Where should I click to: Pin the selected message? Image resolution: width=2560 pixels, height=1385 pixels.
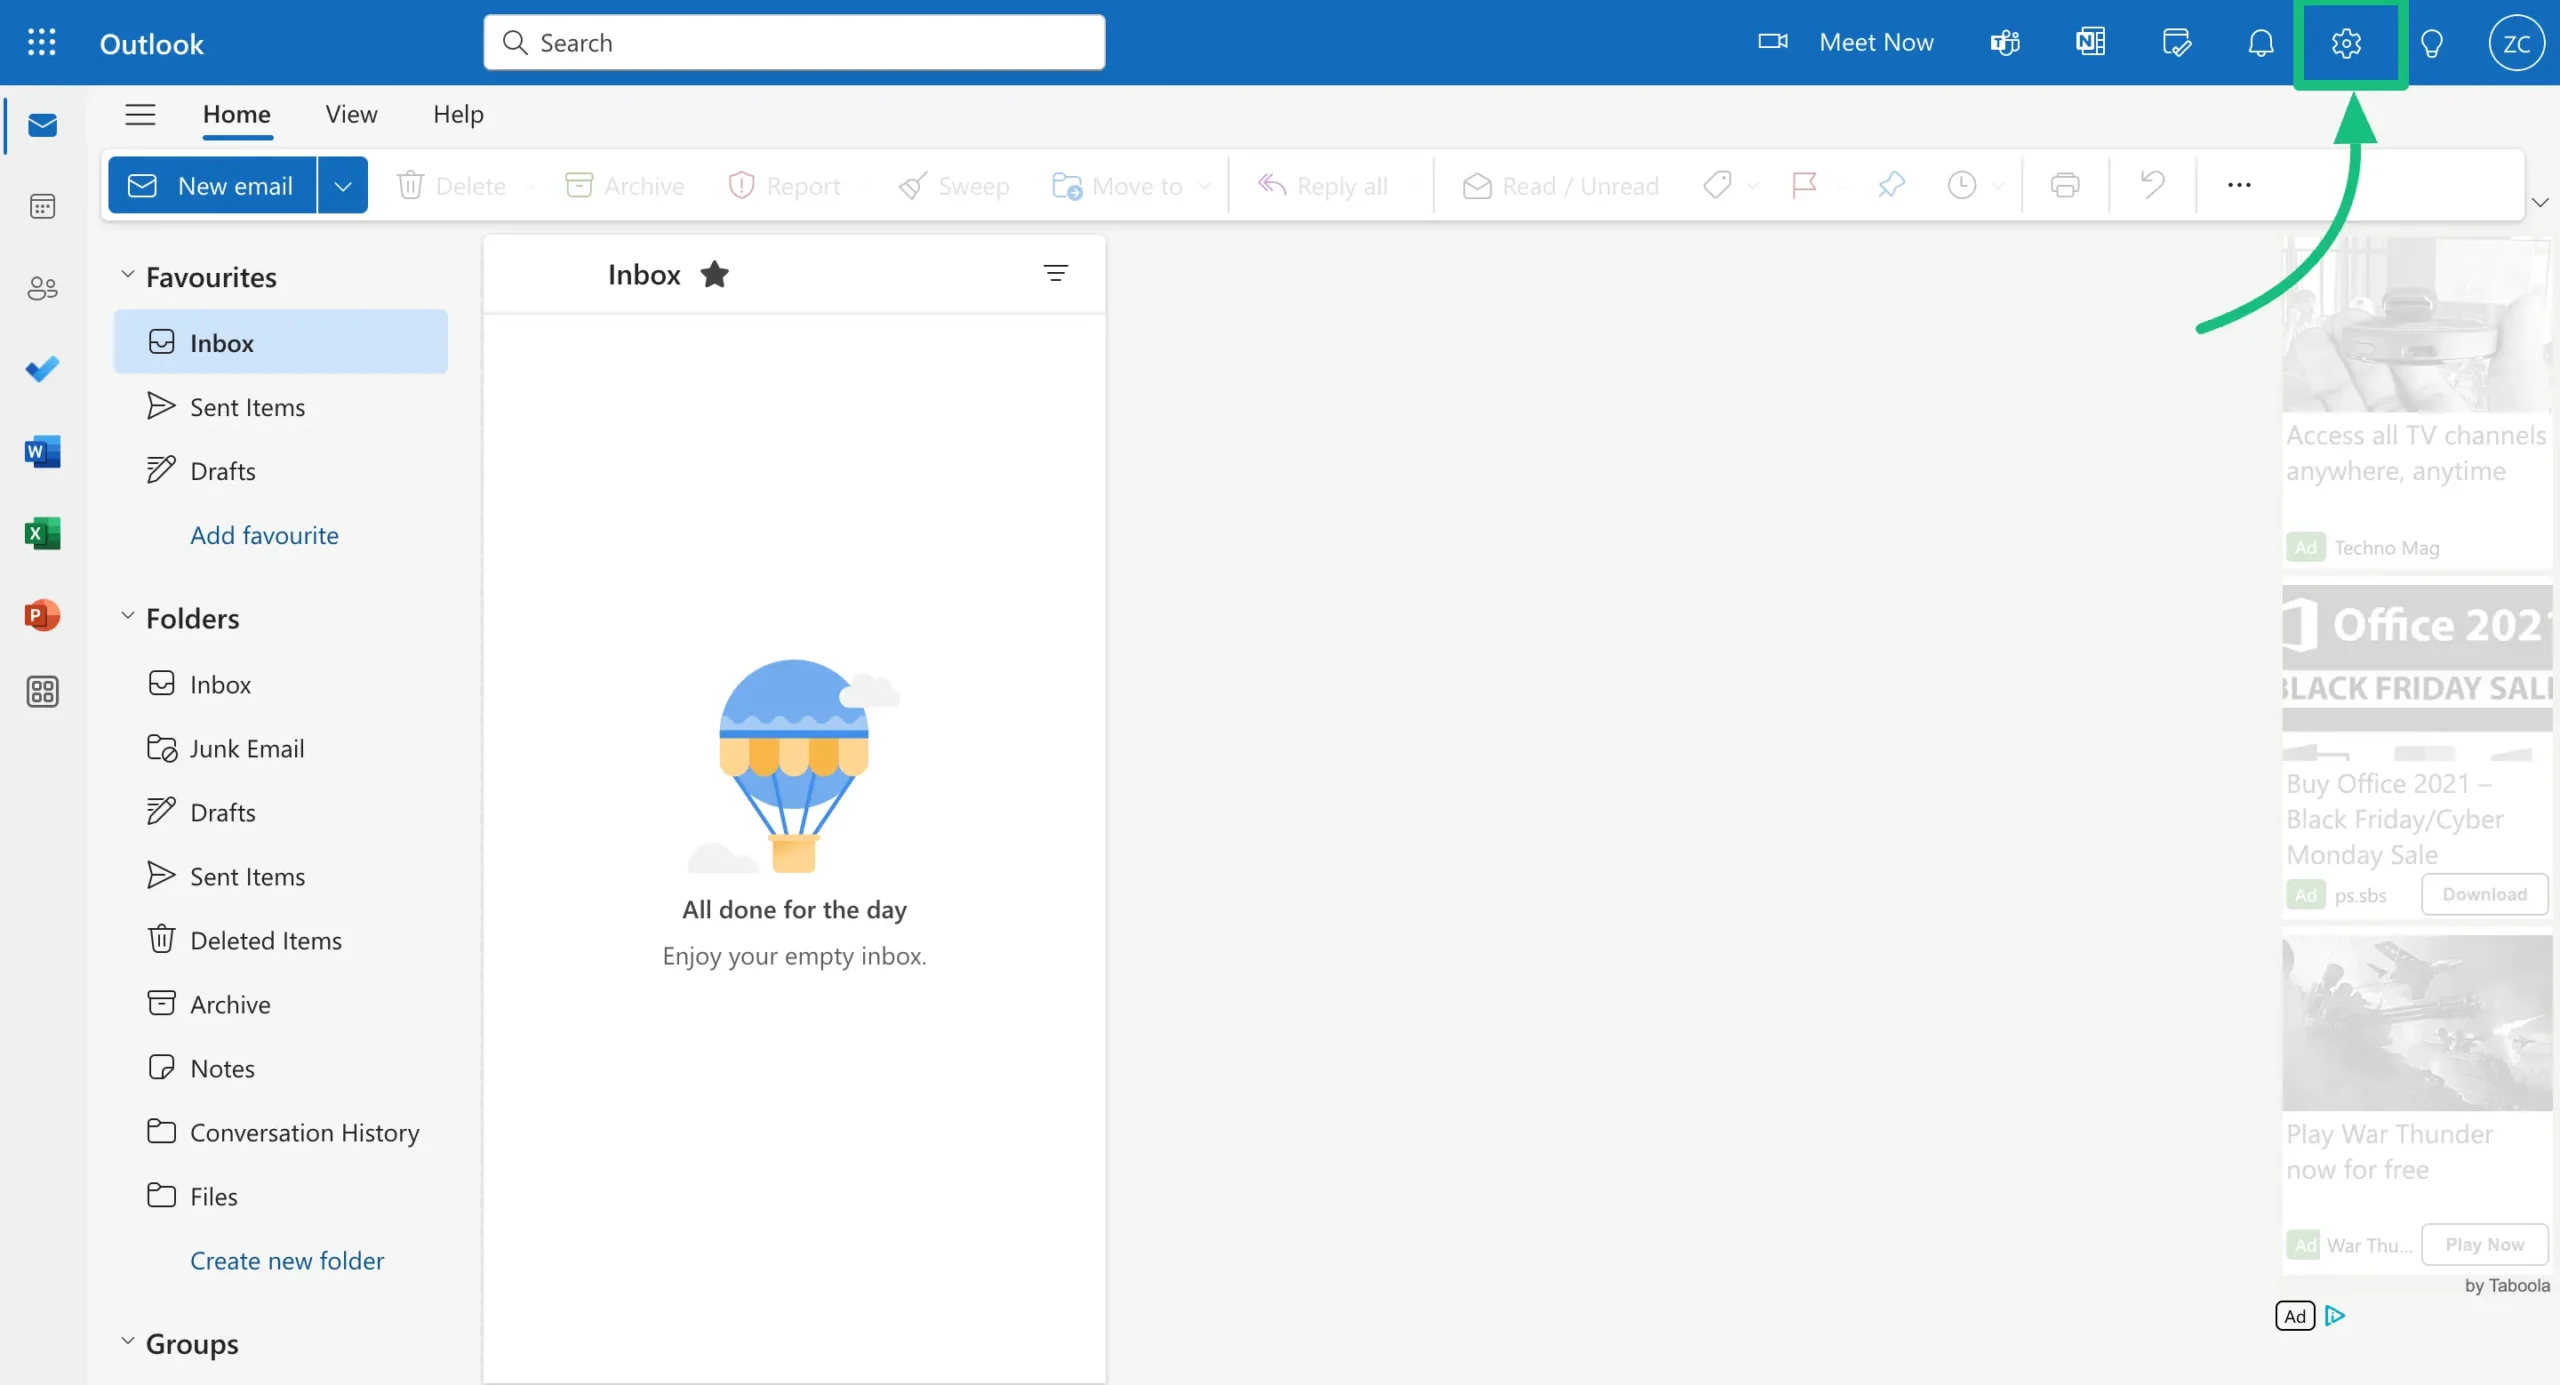(1890, 185)
